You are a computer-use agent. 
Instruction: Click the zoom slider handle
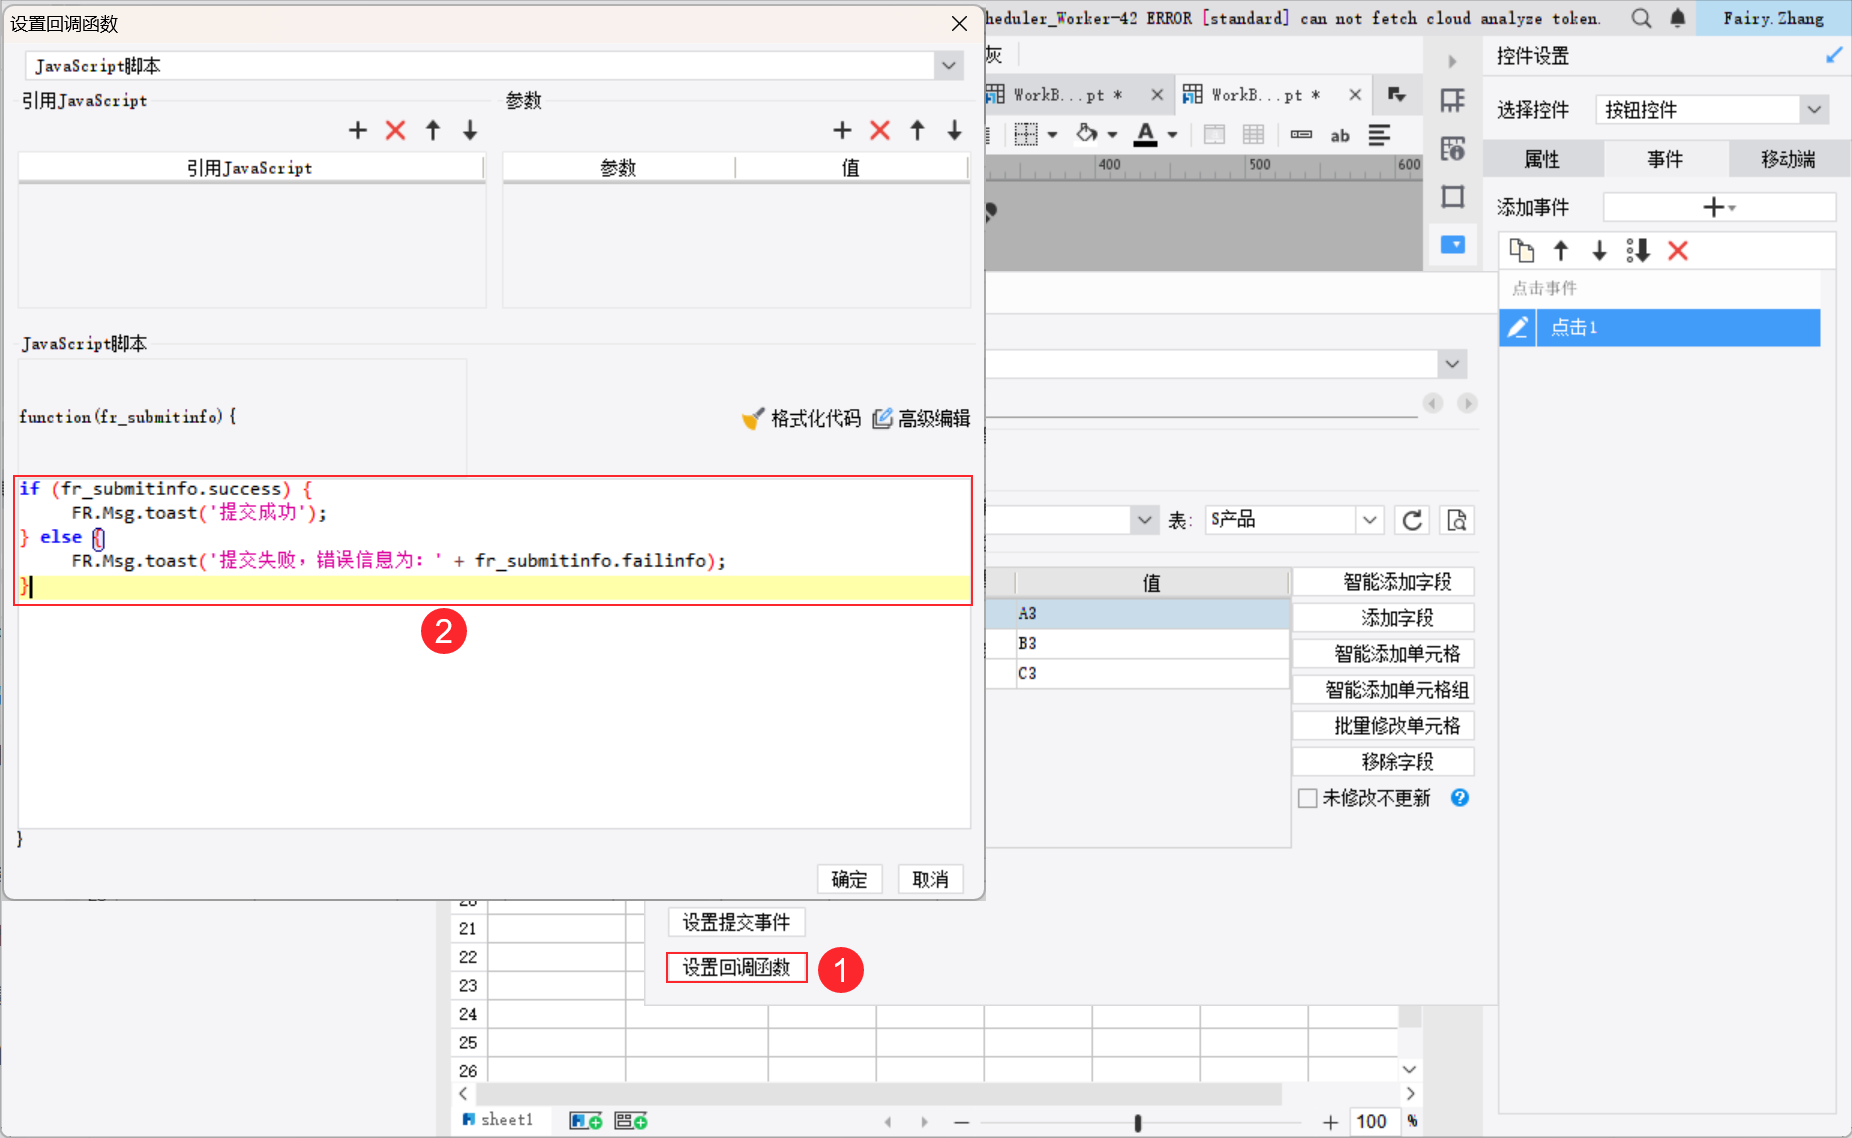(1138, 1122)
